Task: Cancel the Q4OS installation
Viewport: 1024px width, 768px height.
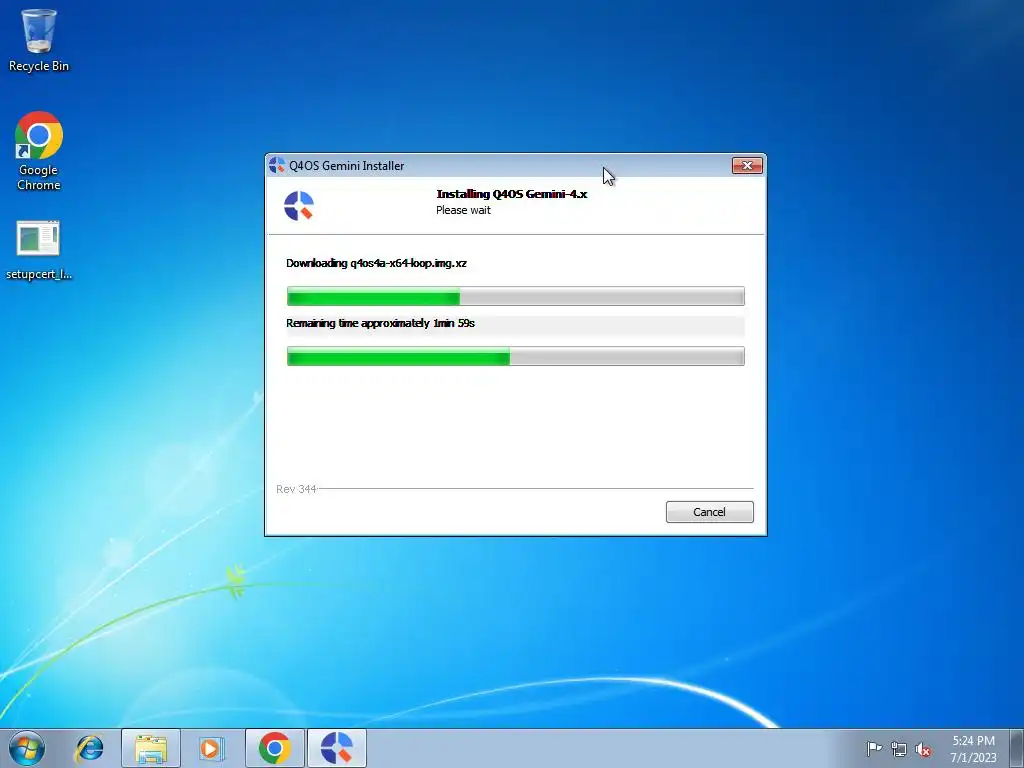Action: [709, 512]
